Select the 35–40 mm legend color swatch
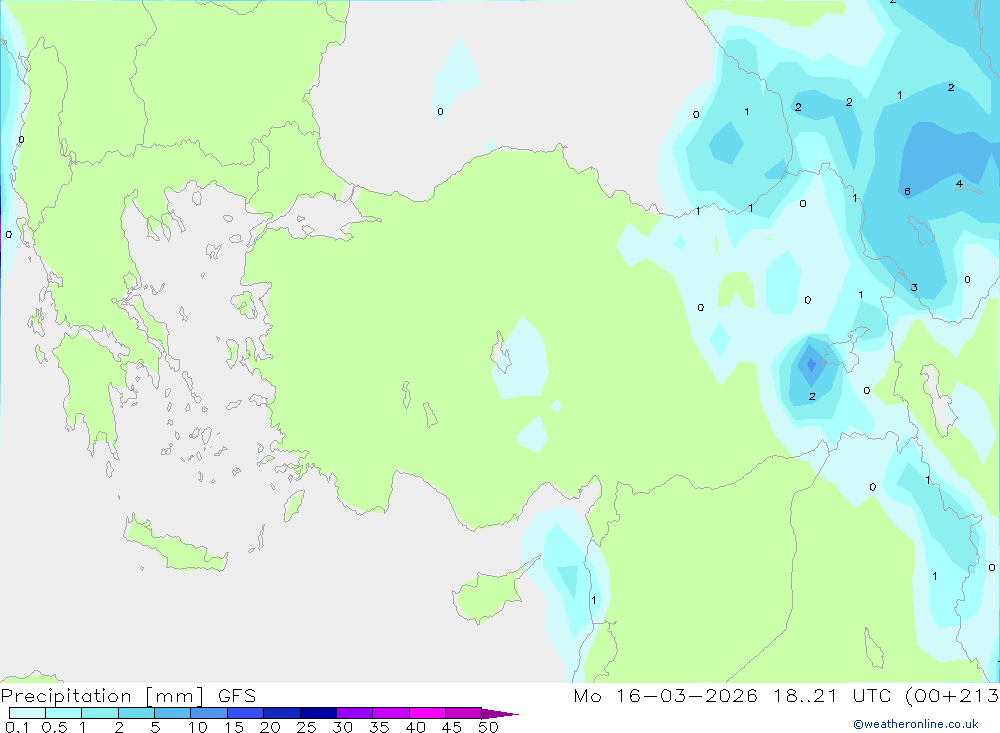 390,713
